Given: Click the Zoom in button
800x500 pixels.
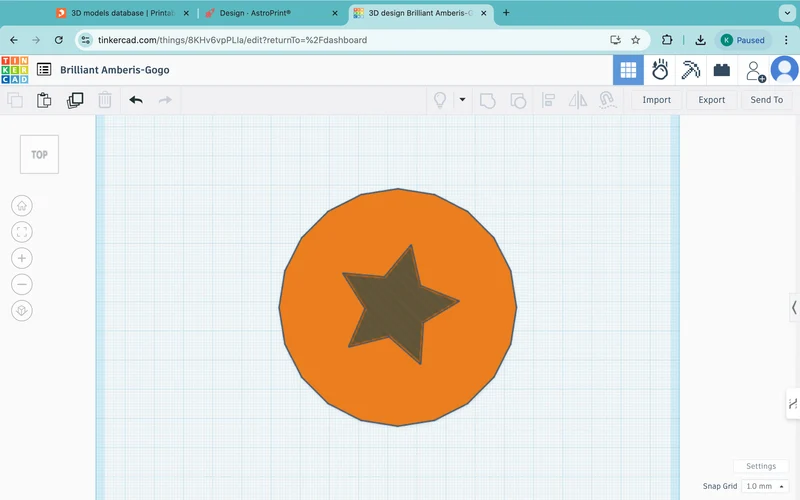Looking at the screenshot, I should (x=22, y=258).
